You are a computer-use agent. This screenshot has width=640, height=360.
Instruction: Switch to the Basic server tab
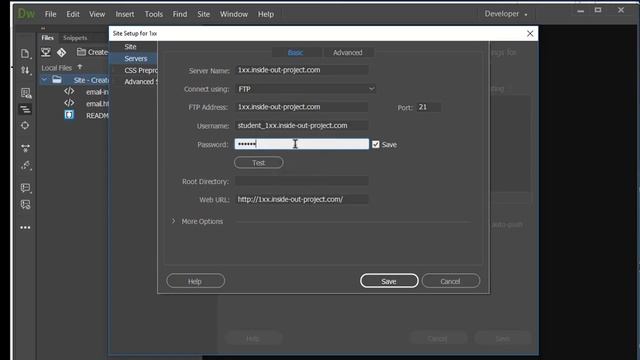(296, 52)
